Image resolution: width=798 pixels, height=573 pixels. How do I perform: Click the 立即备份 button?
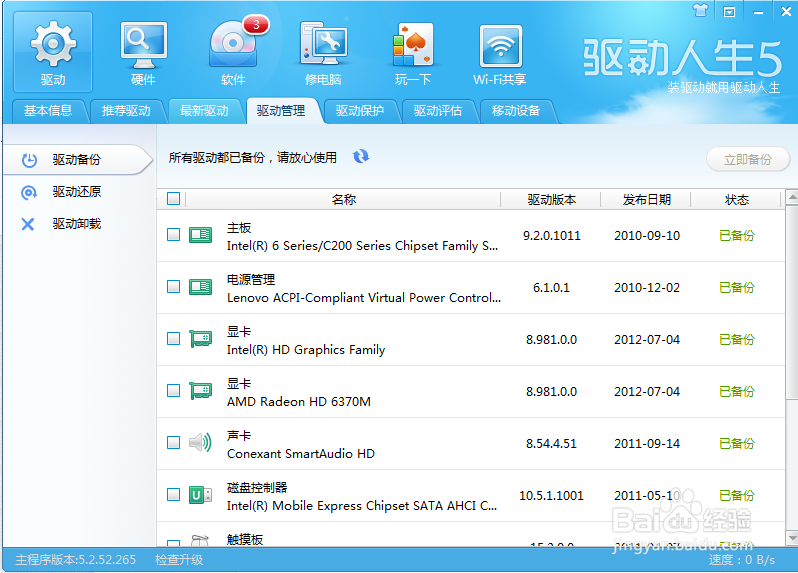point(748,160)
